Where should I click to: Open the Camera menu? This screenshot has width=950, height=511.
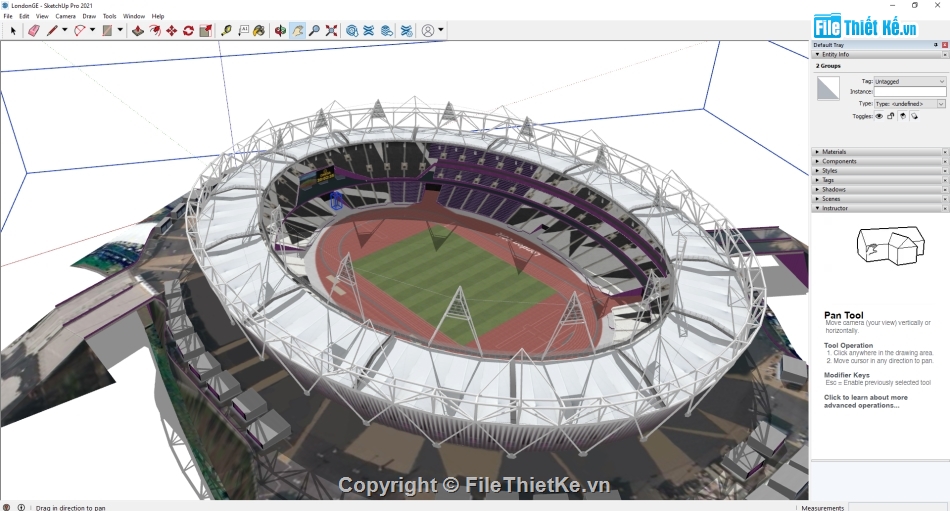click(x=65, y=16)
